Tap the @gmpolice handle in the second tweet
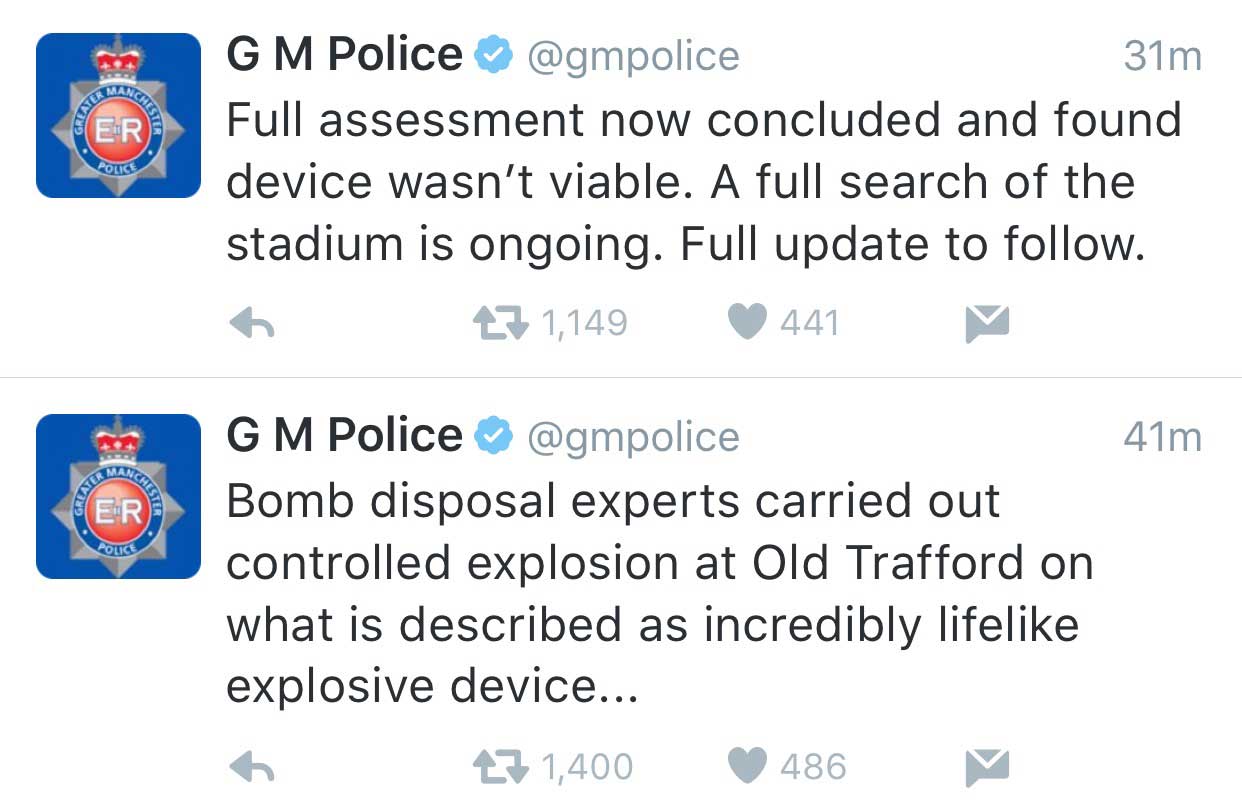1242x805 pixels. tap(633, 438)
